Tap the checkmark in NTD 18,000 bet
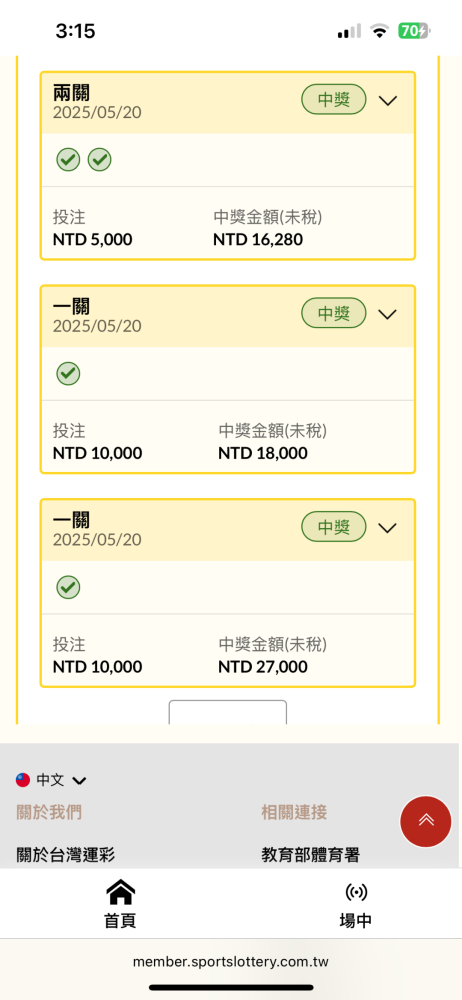Image resolution: width=462 pixels, height=1000 pixels. pos(68,373)
